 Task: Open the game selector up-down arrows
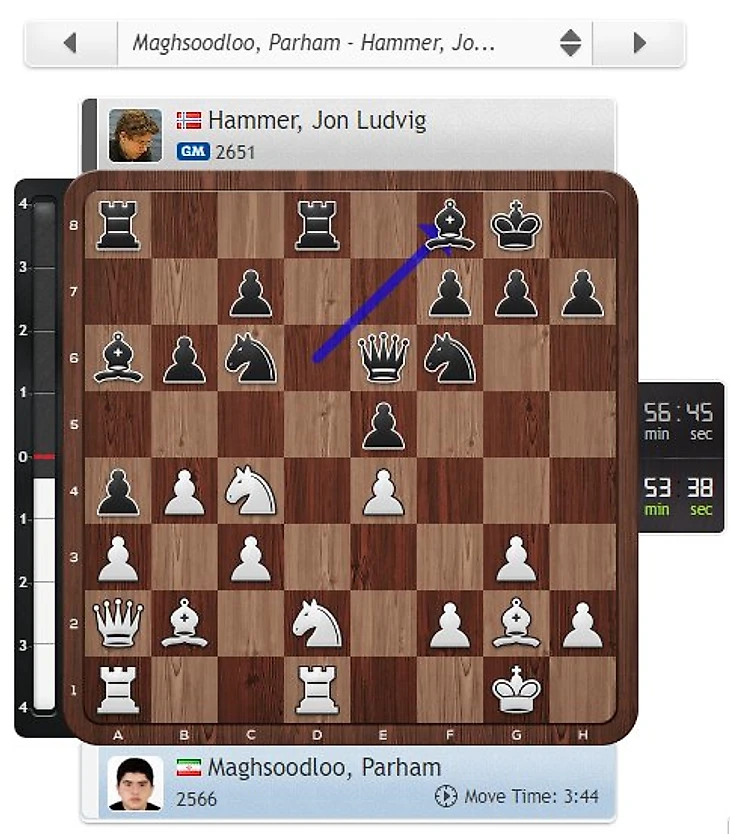[570, 43]
